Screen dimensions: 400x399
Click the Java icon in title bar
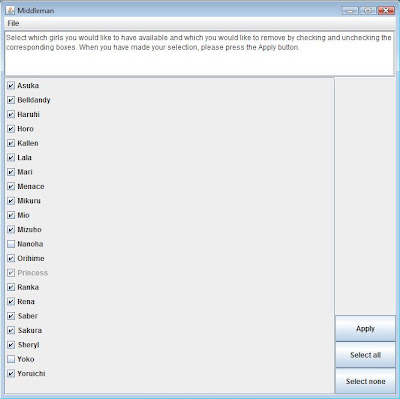pyautogui.click(x=10, y=10)
